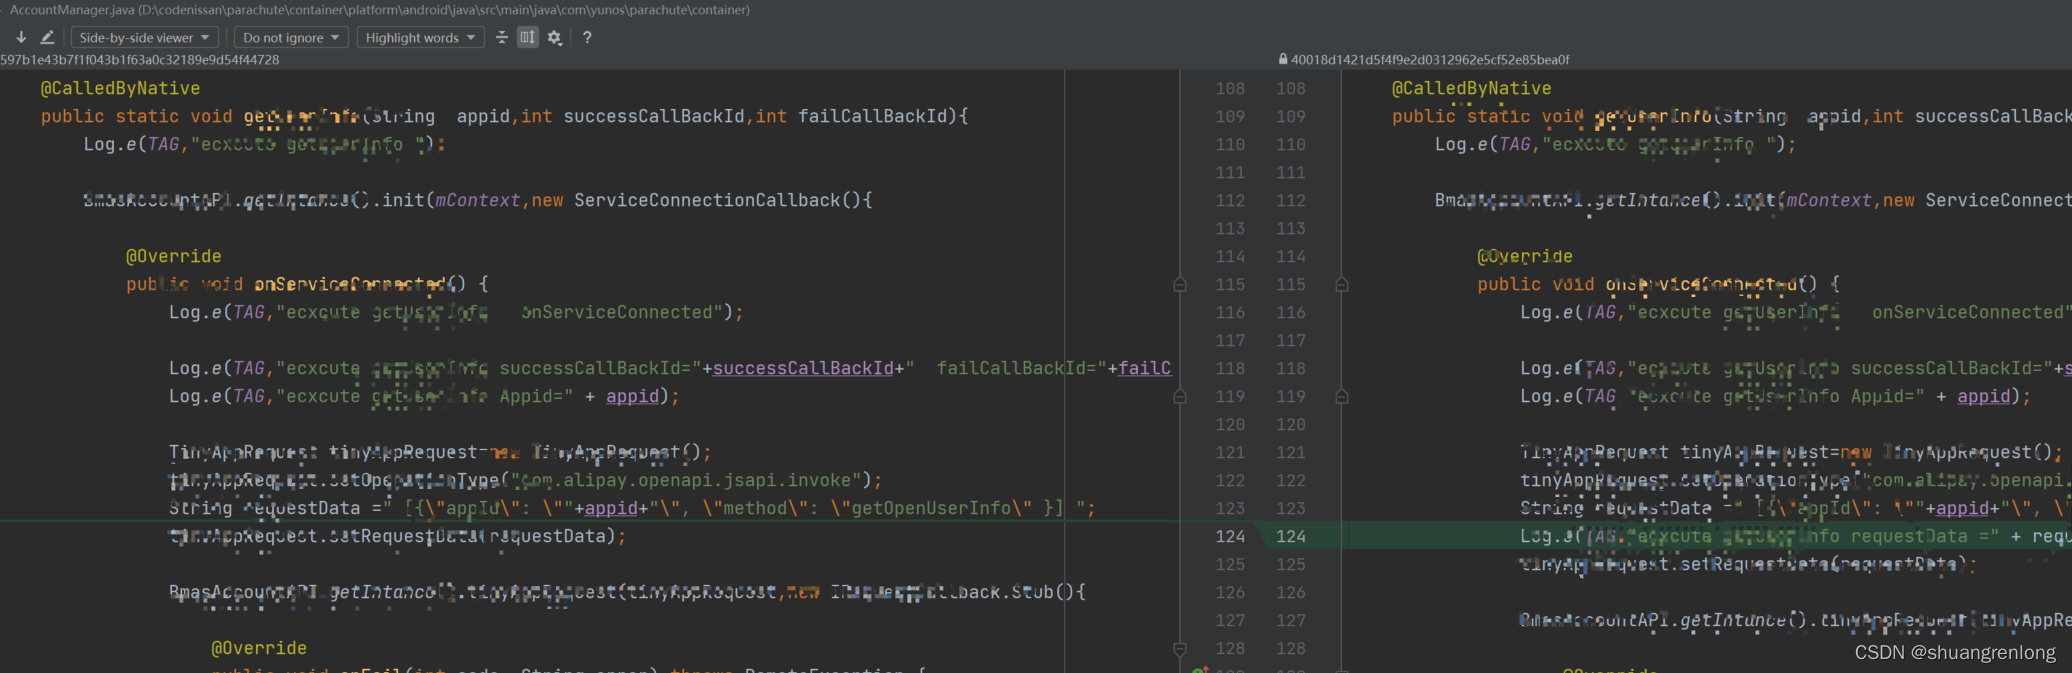
Task: Open the Do not ignore dropdown
Action: click(x=291, y=37)
